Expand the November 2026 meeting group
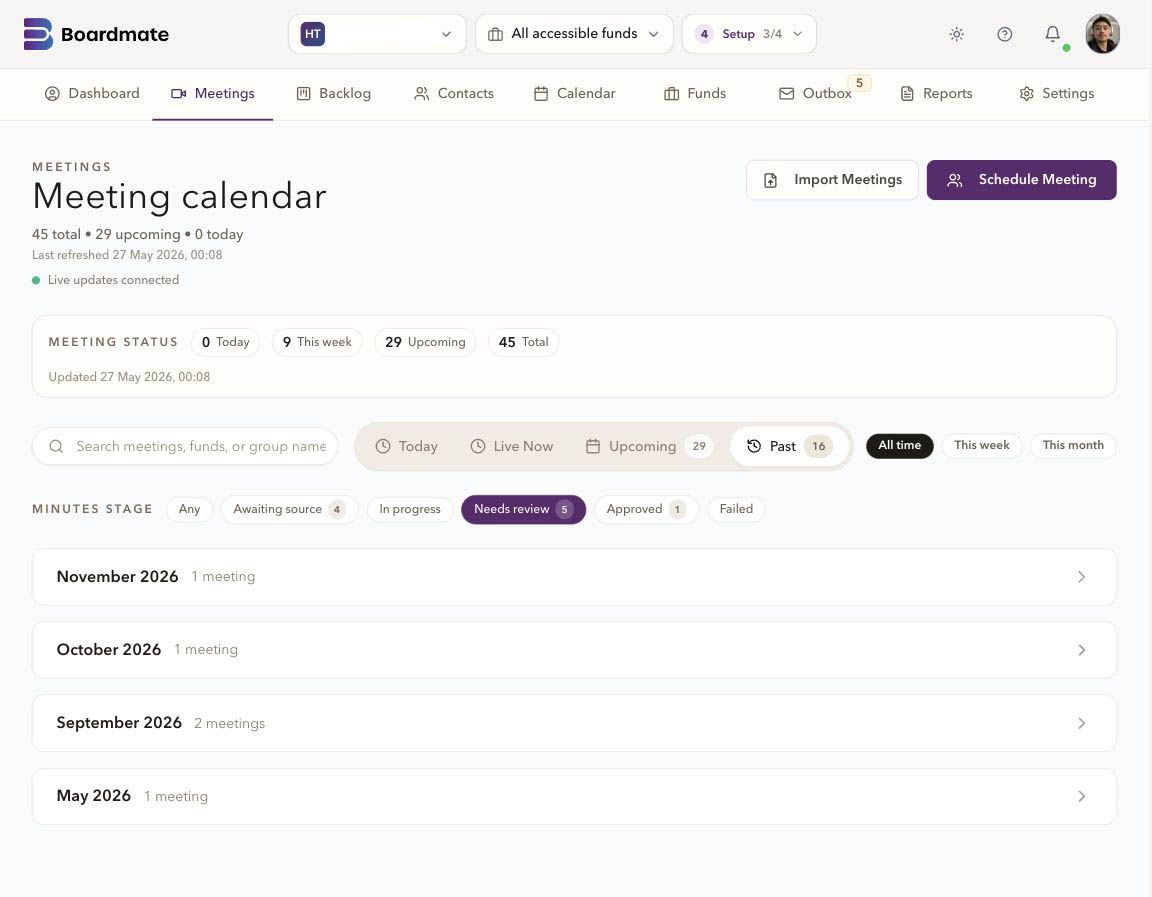 click(x=574, y=577)
